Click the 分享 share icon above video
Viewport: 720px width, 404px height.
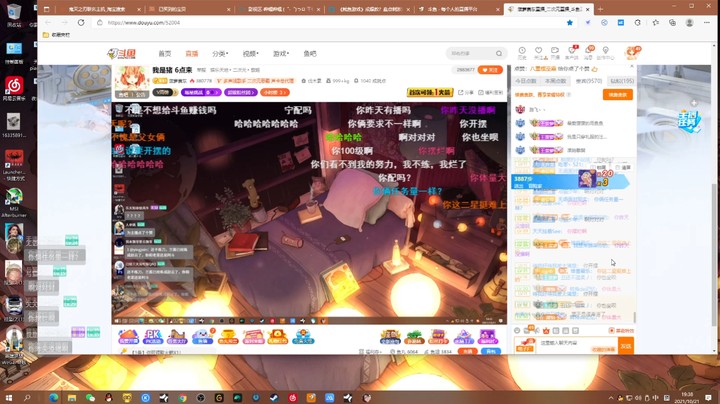point(466,93)
